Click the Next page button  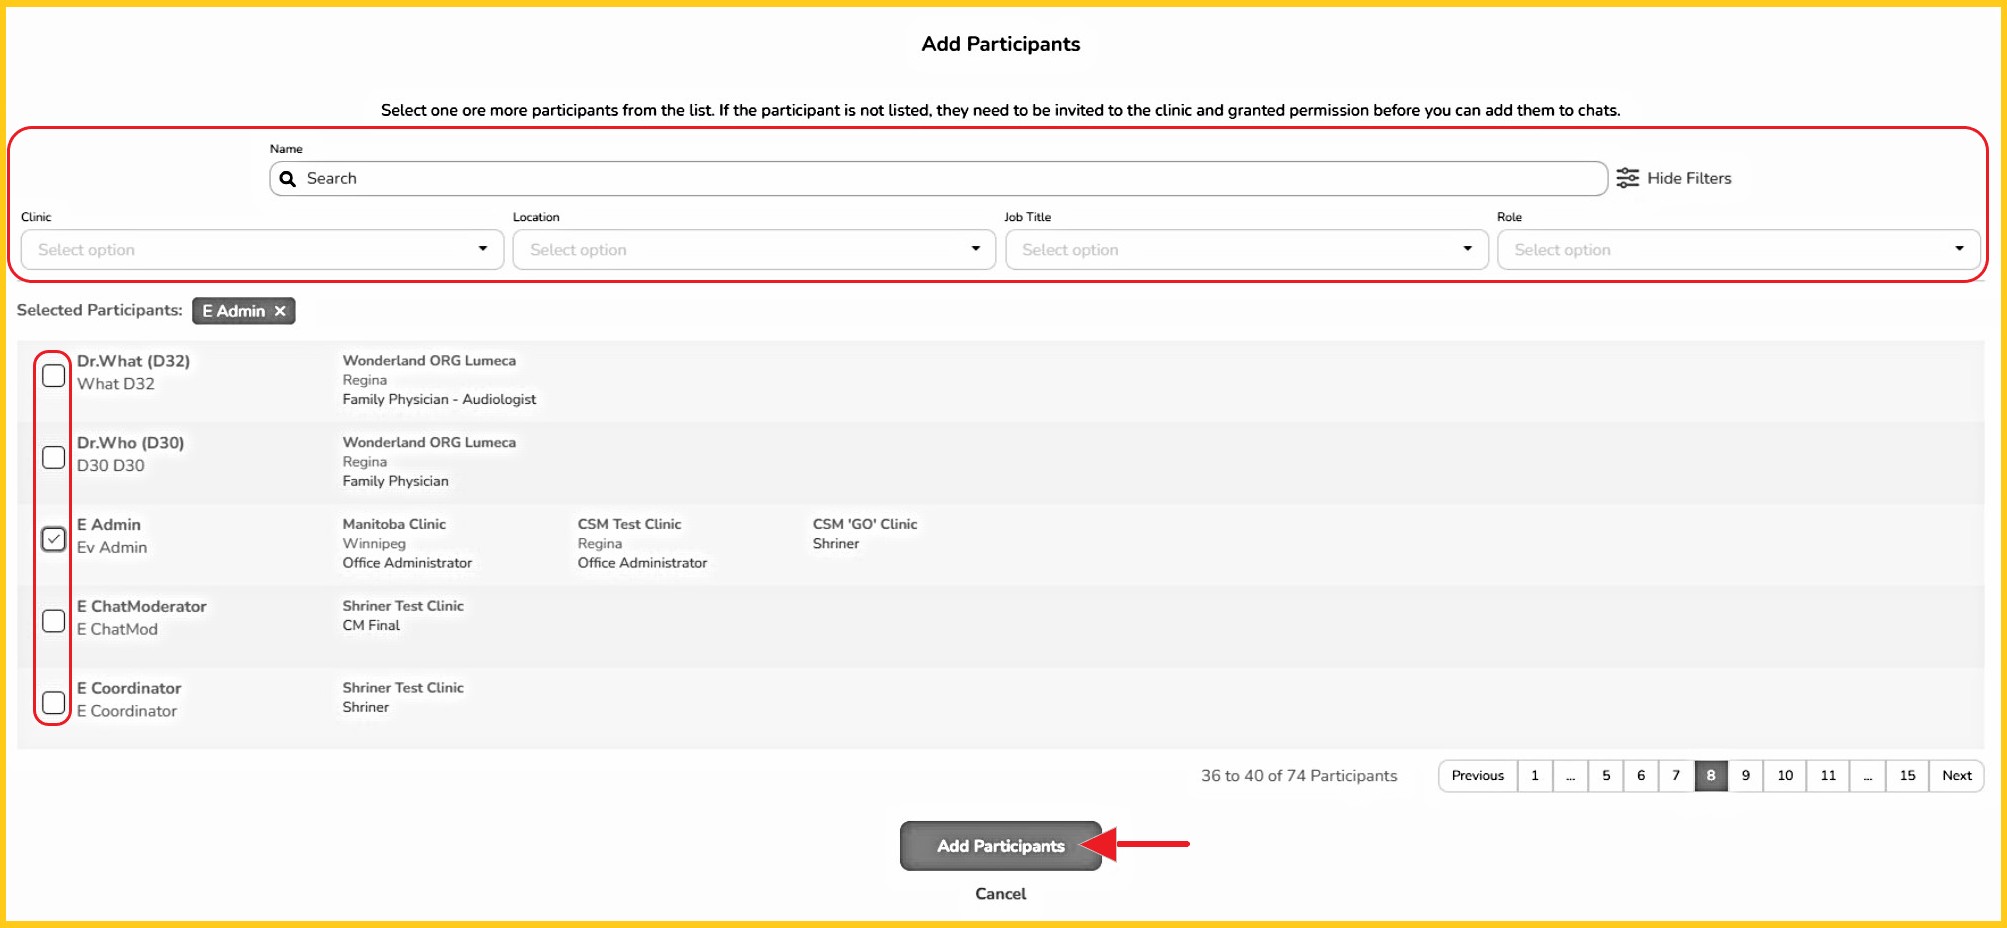[x=1956, y=776]
